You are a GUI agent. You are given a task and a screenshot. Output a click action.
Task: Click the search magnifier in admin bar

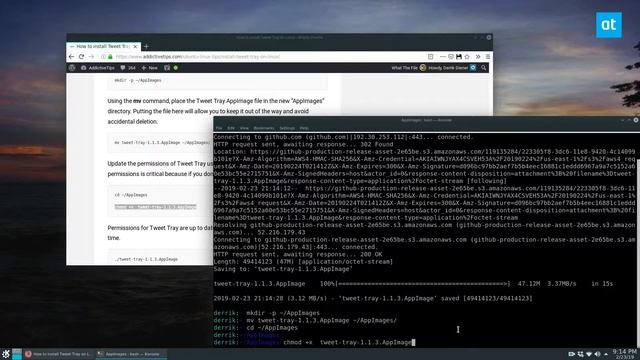coord(484,68)
